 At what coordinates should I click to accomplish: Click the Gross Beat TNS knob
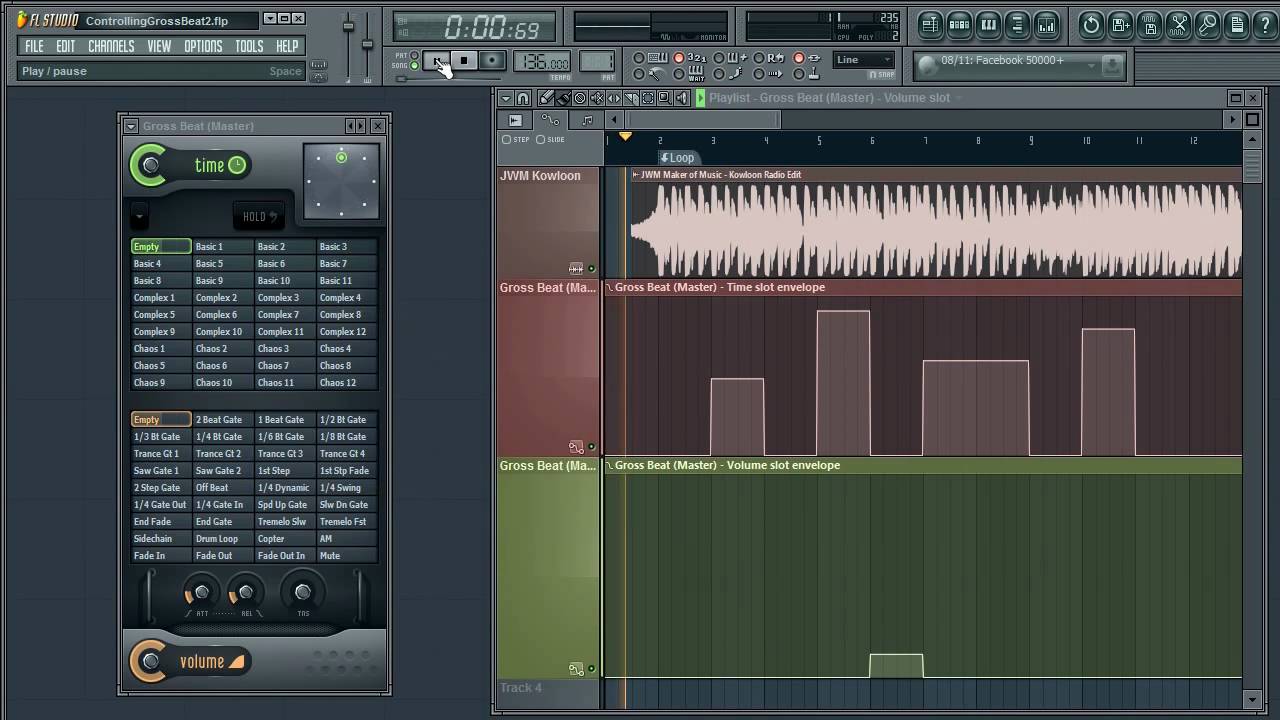tap(303, 592)
